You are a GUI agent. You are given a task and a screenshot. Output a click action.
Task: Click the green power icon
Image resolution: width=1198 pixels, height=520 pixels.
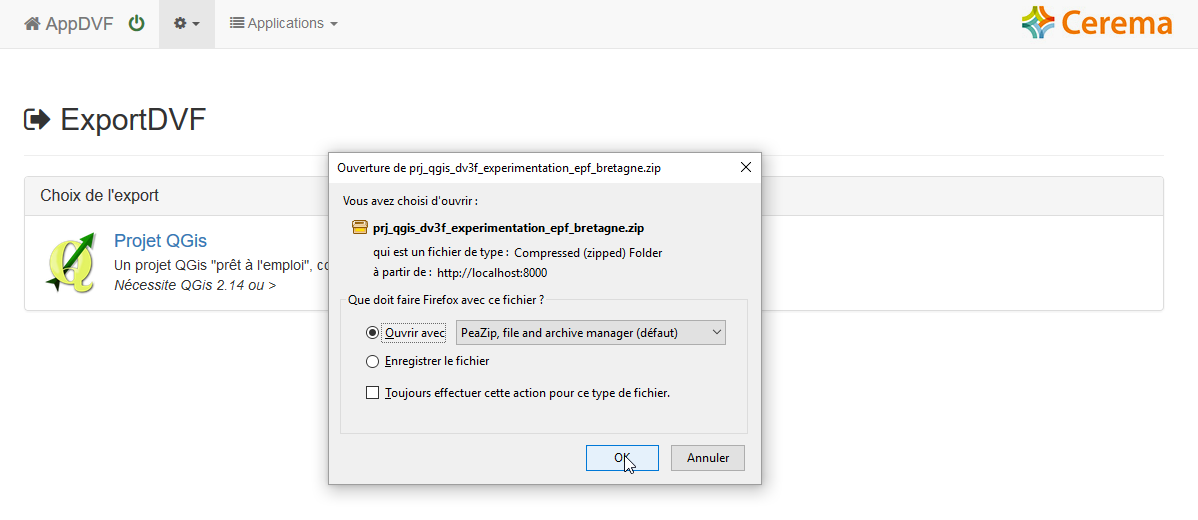pyautogui.click(x=136, y=24)
